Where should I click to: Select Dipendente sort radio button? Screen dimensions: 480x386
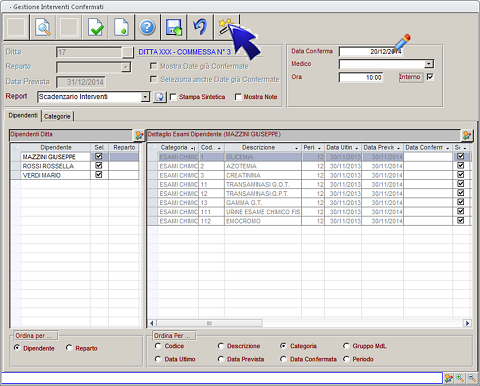point(17,348)
